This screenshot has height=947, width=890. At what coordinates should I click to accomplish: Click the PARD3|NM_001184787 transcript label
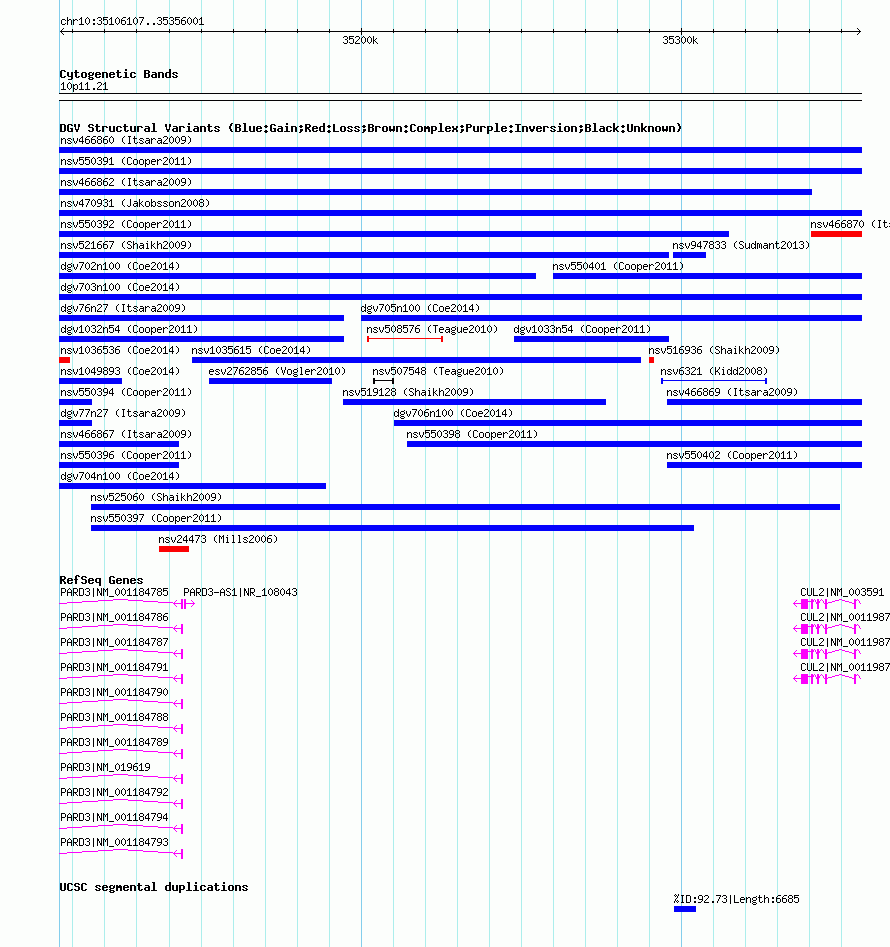point(114,643)
